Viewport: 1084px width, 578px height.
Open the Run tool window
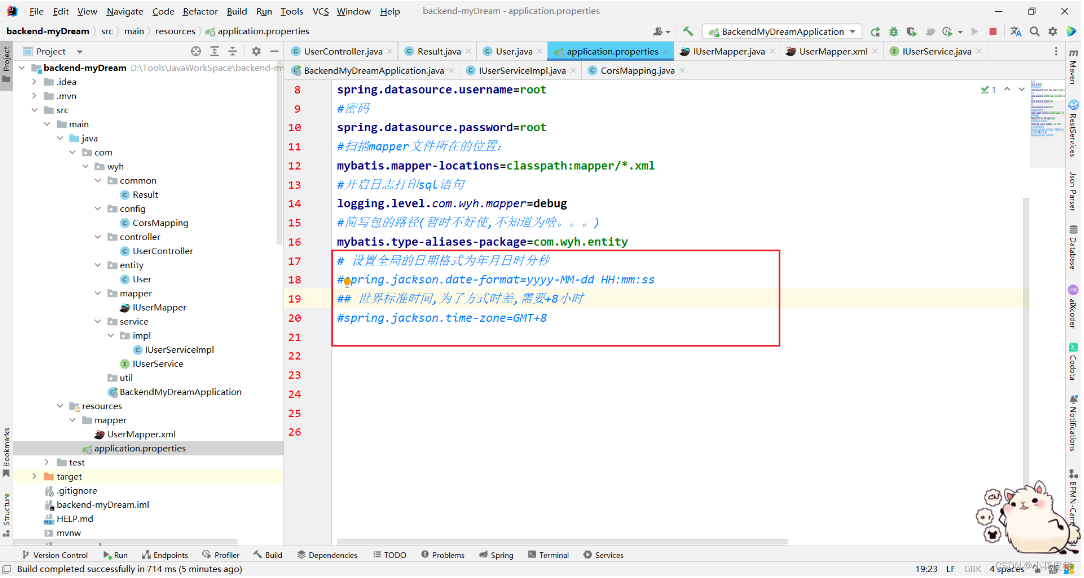coord(115,555)
